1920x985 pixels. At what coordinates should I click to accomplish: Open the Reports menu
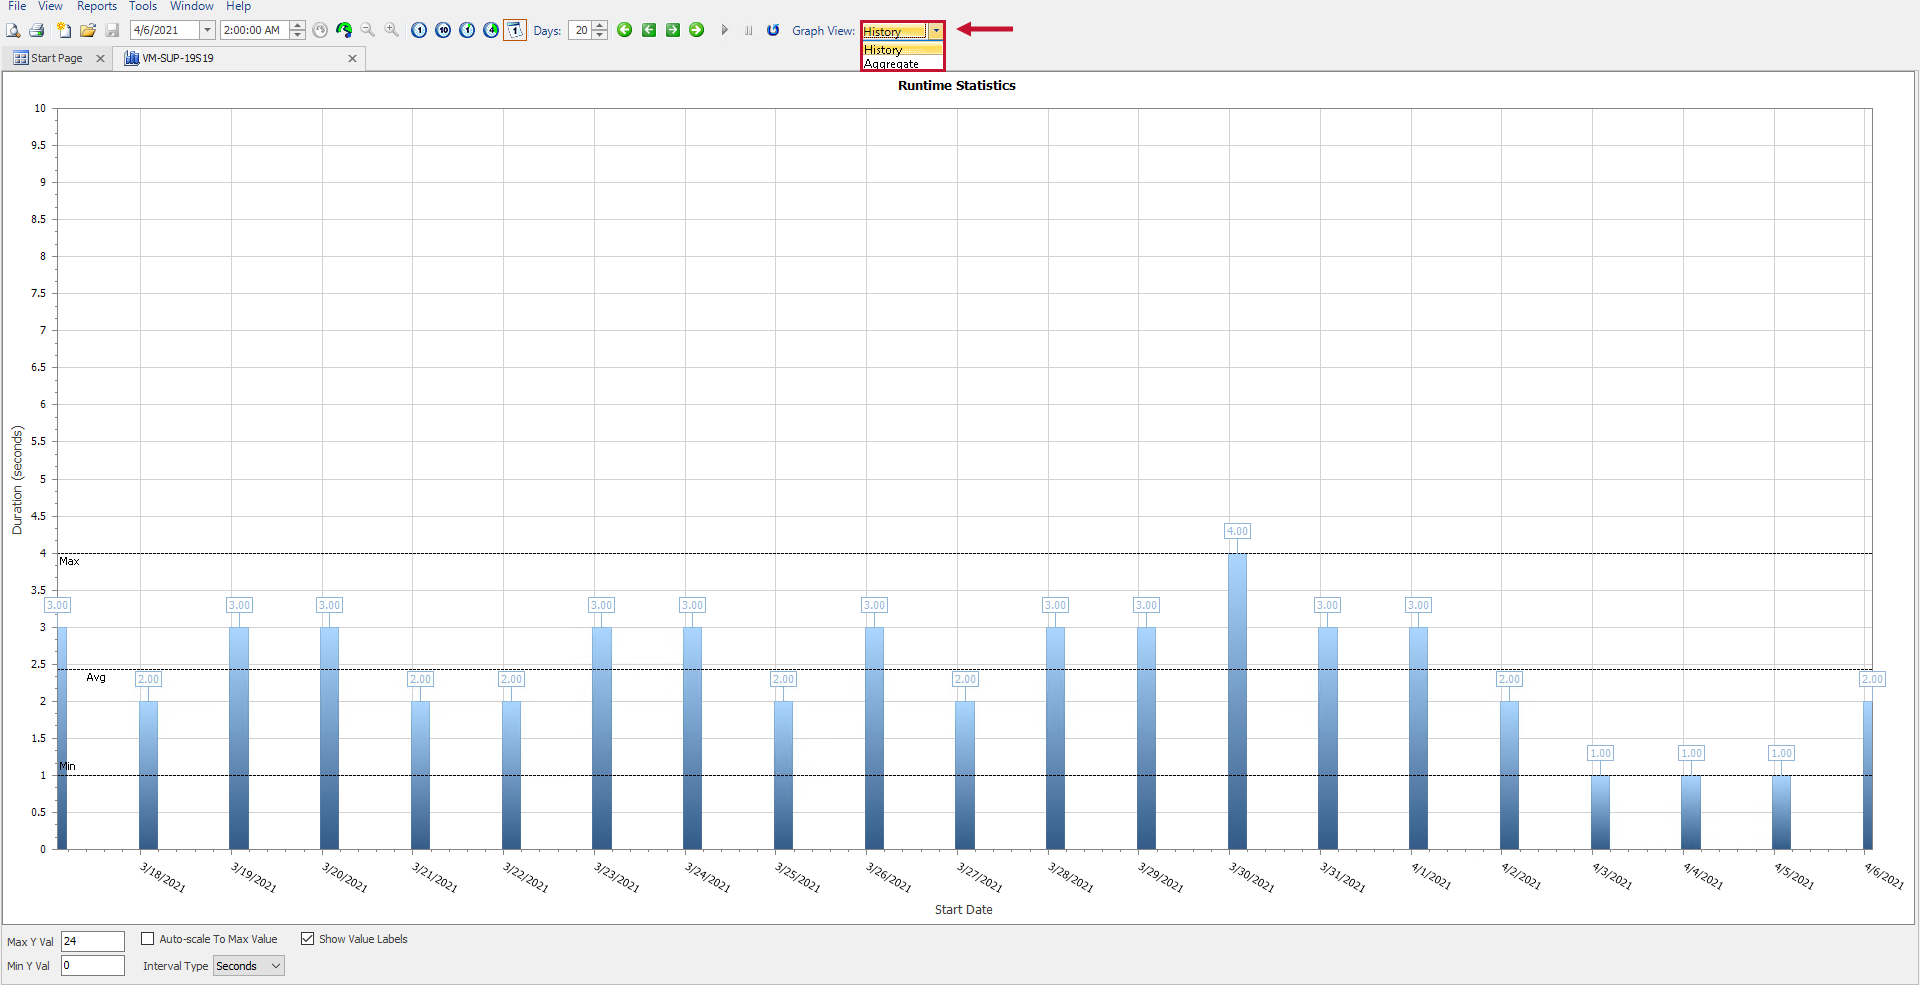click(x=97, y=6)
